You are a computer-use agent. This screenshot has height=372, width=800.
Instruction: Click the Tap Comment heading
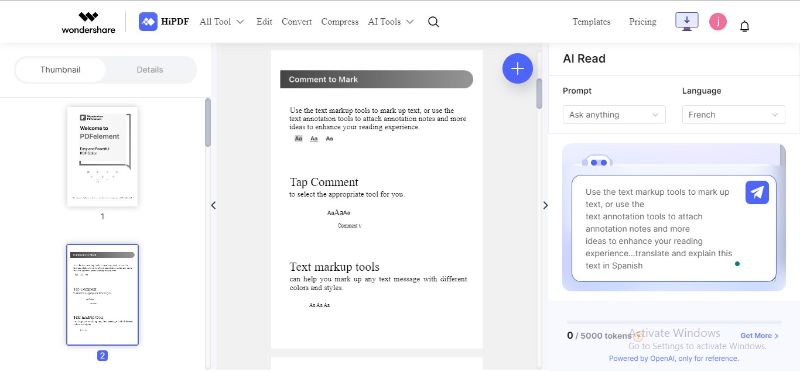pos(324,182)
